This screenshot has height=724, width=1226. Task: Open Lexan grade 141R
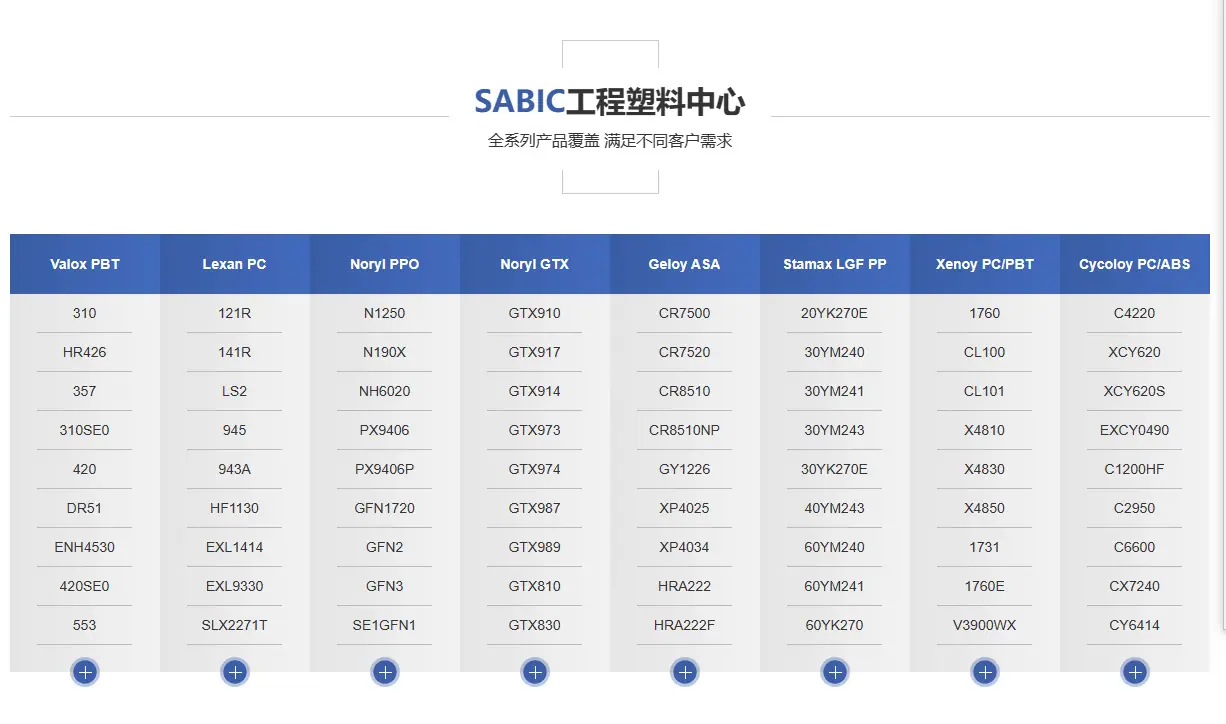pos(235,352)
